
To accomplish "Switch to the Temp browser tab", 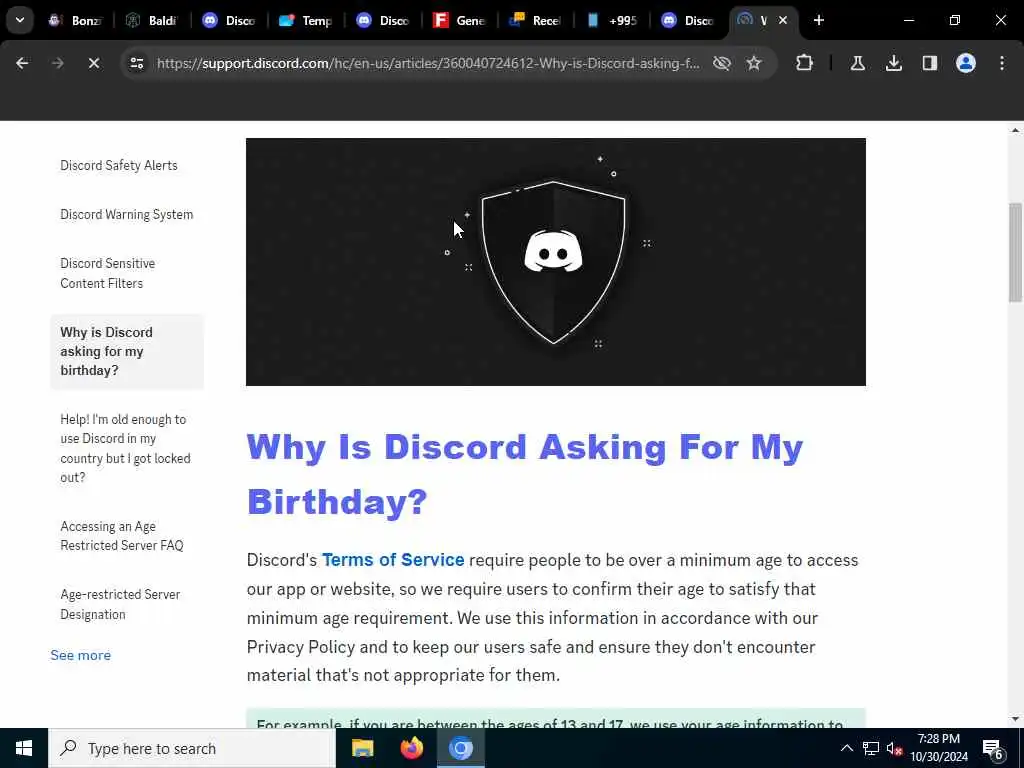I will pos(307,20).
